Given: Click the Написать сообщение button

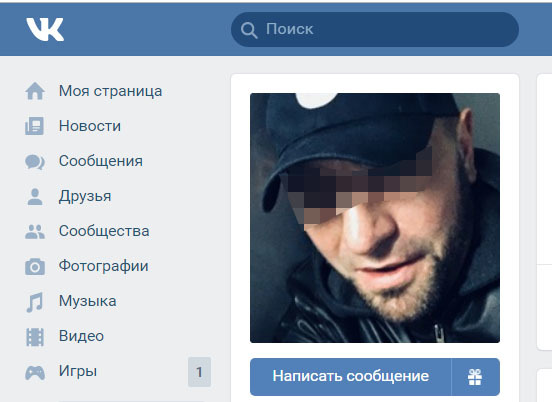Looking at the screenshot, I should (x=351, y=377).
